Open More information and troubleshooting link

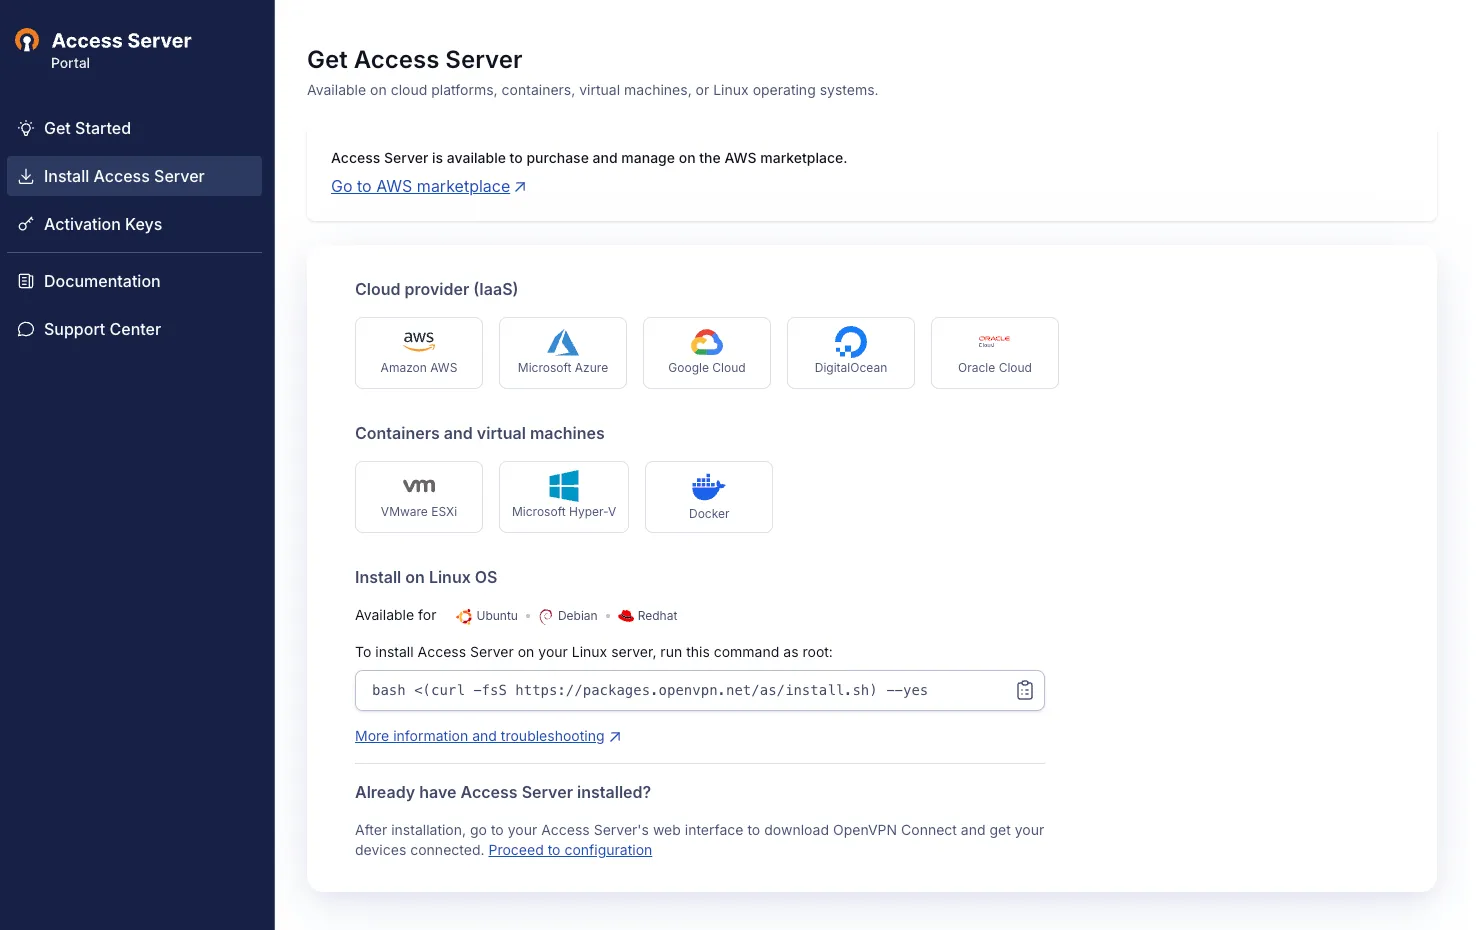click(x=480, y=736)
